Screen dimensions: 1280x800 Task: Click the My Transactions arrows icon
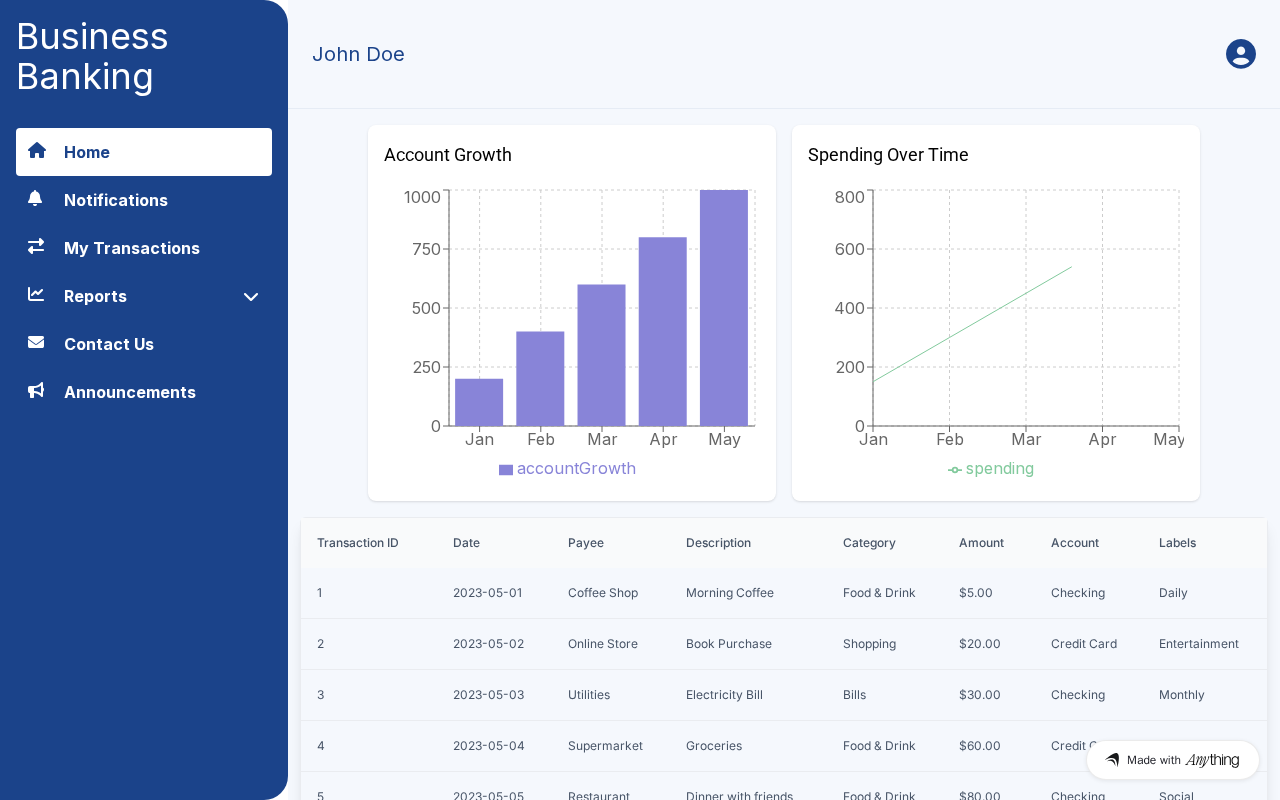click(x=36, y=246)
